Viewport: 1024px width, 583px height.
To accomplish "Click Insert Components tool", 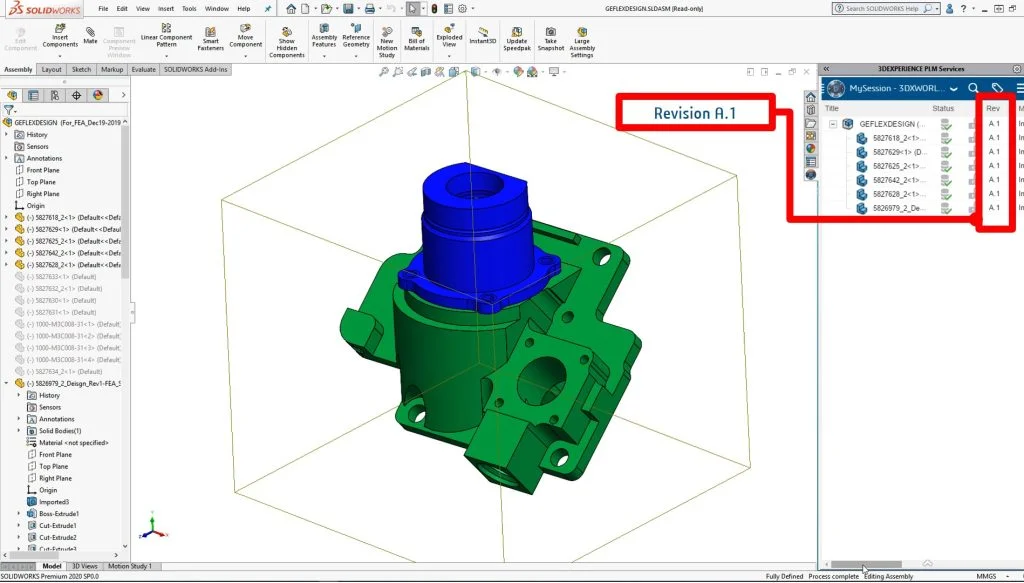I will 60,37.
